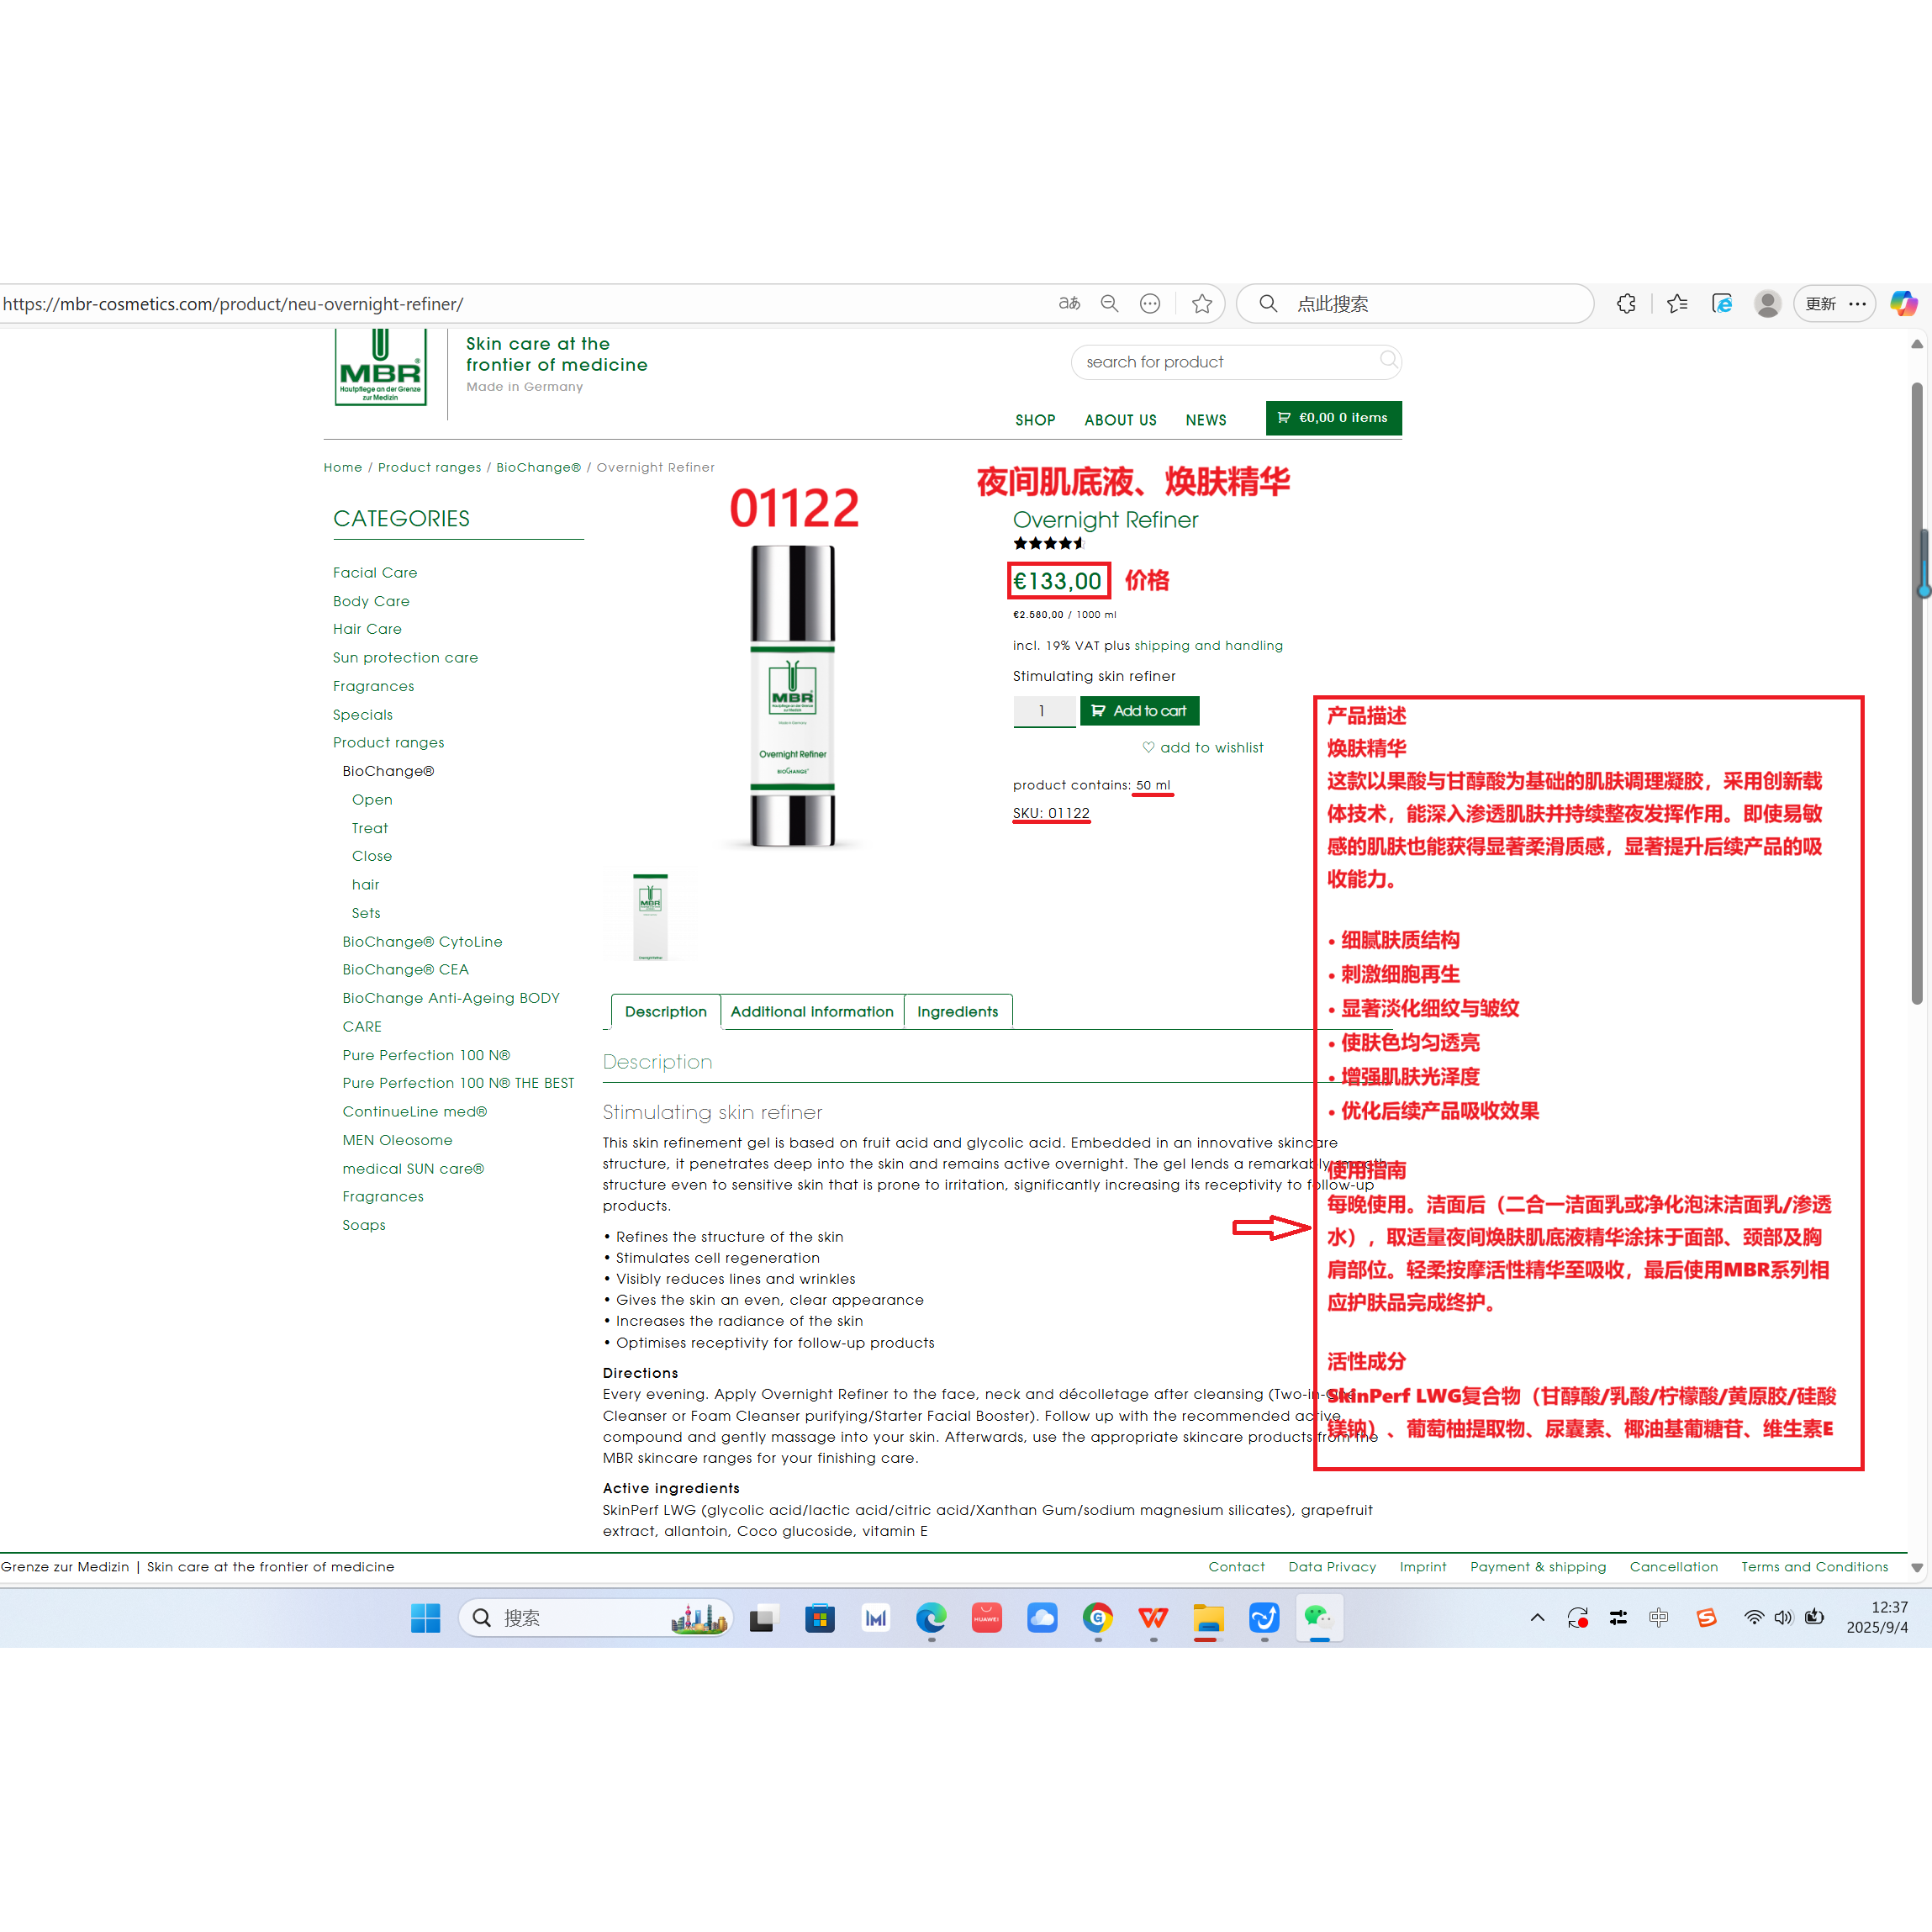This screenshot has width=1932, height=1932.
Task: Click the product search magnifier icon
Action: [x=1388, y=360]
